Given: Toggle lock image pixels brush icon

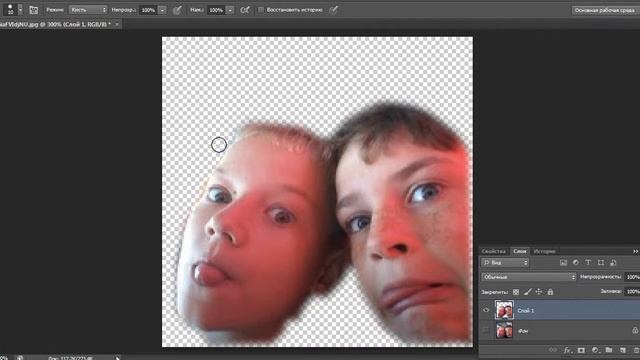Looking at the screenshot, I should point(527,291).
